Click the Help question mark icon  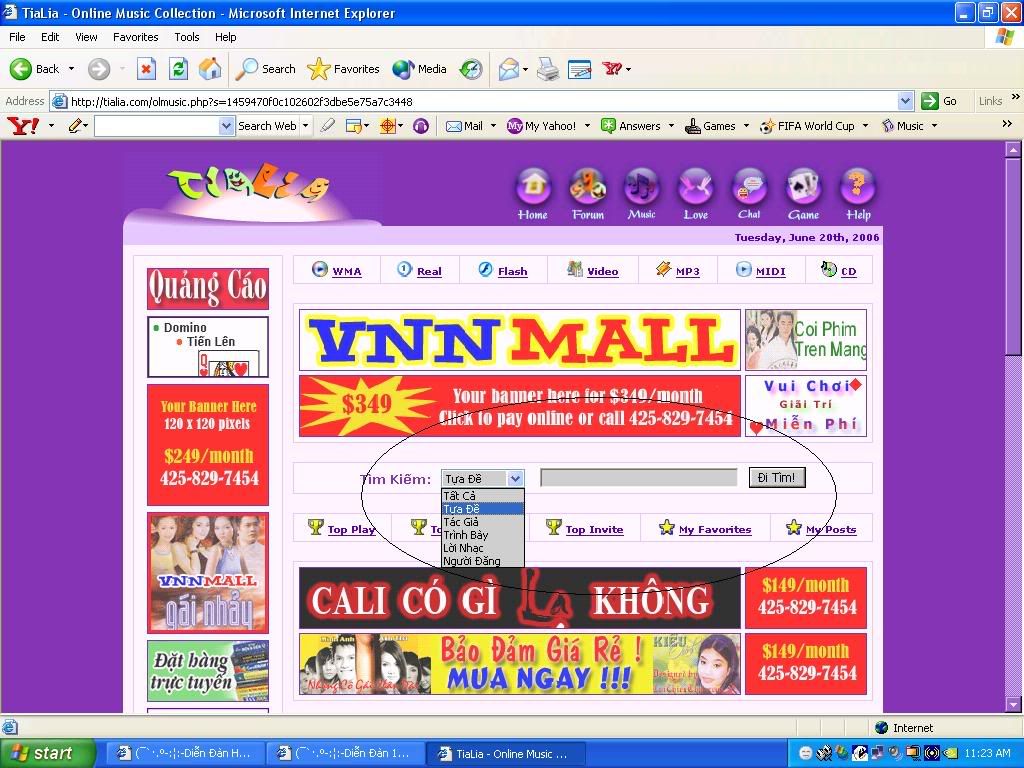(857, 187)
